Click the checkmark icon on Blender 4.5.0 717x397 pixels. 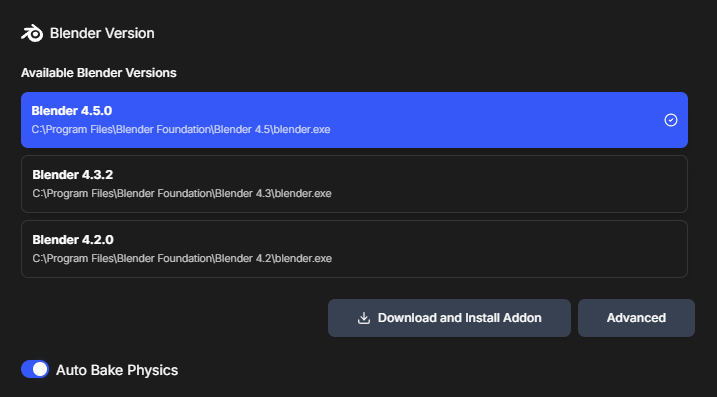670,120
